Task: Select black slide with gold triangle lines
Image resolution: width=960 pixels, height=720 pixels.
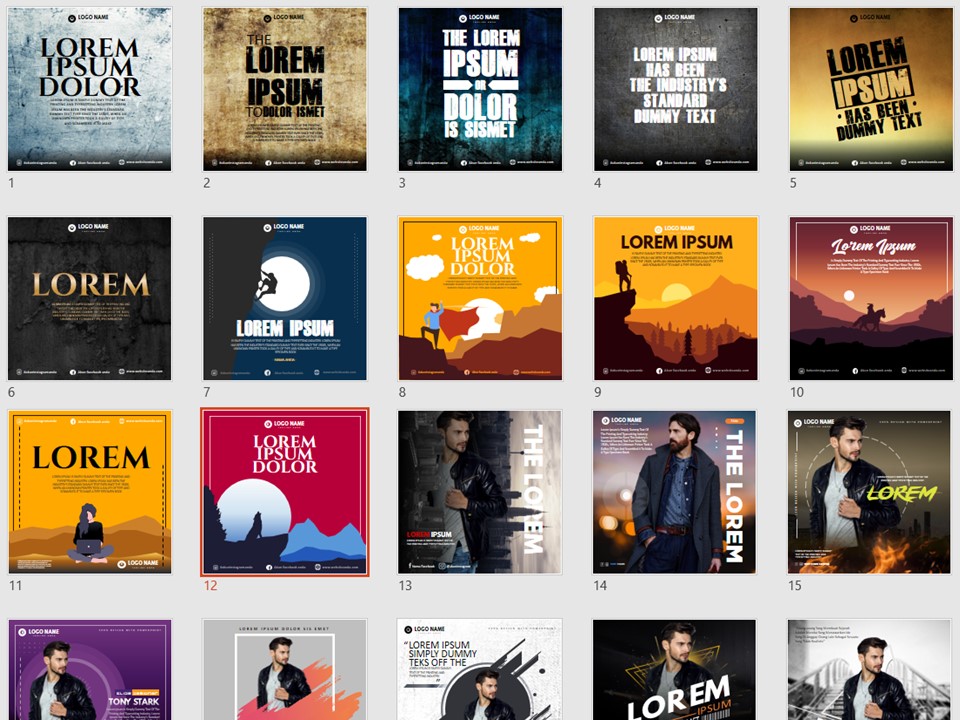Action: 675,670
